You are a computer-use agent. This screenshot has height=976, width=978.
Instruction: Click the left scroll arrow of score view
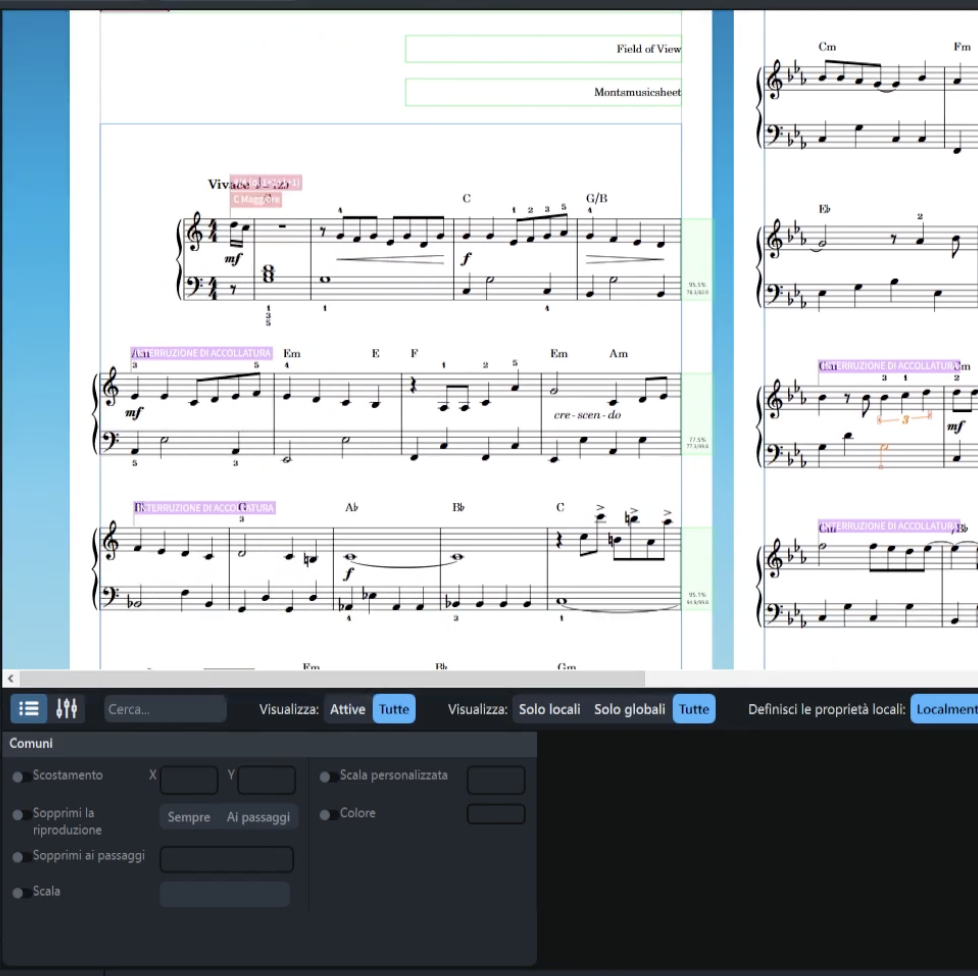(10, 679)
